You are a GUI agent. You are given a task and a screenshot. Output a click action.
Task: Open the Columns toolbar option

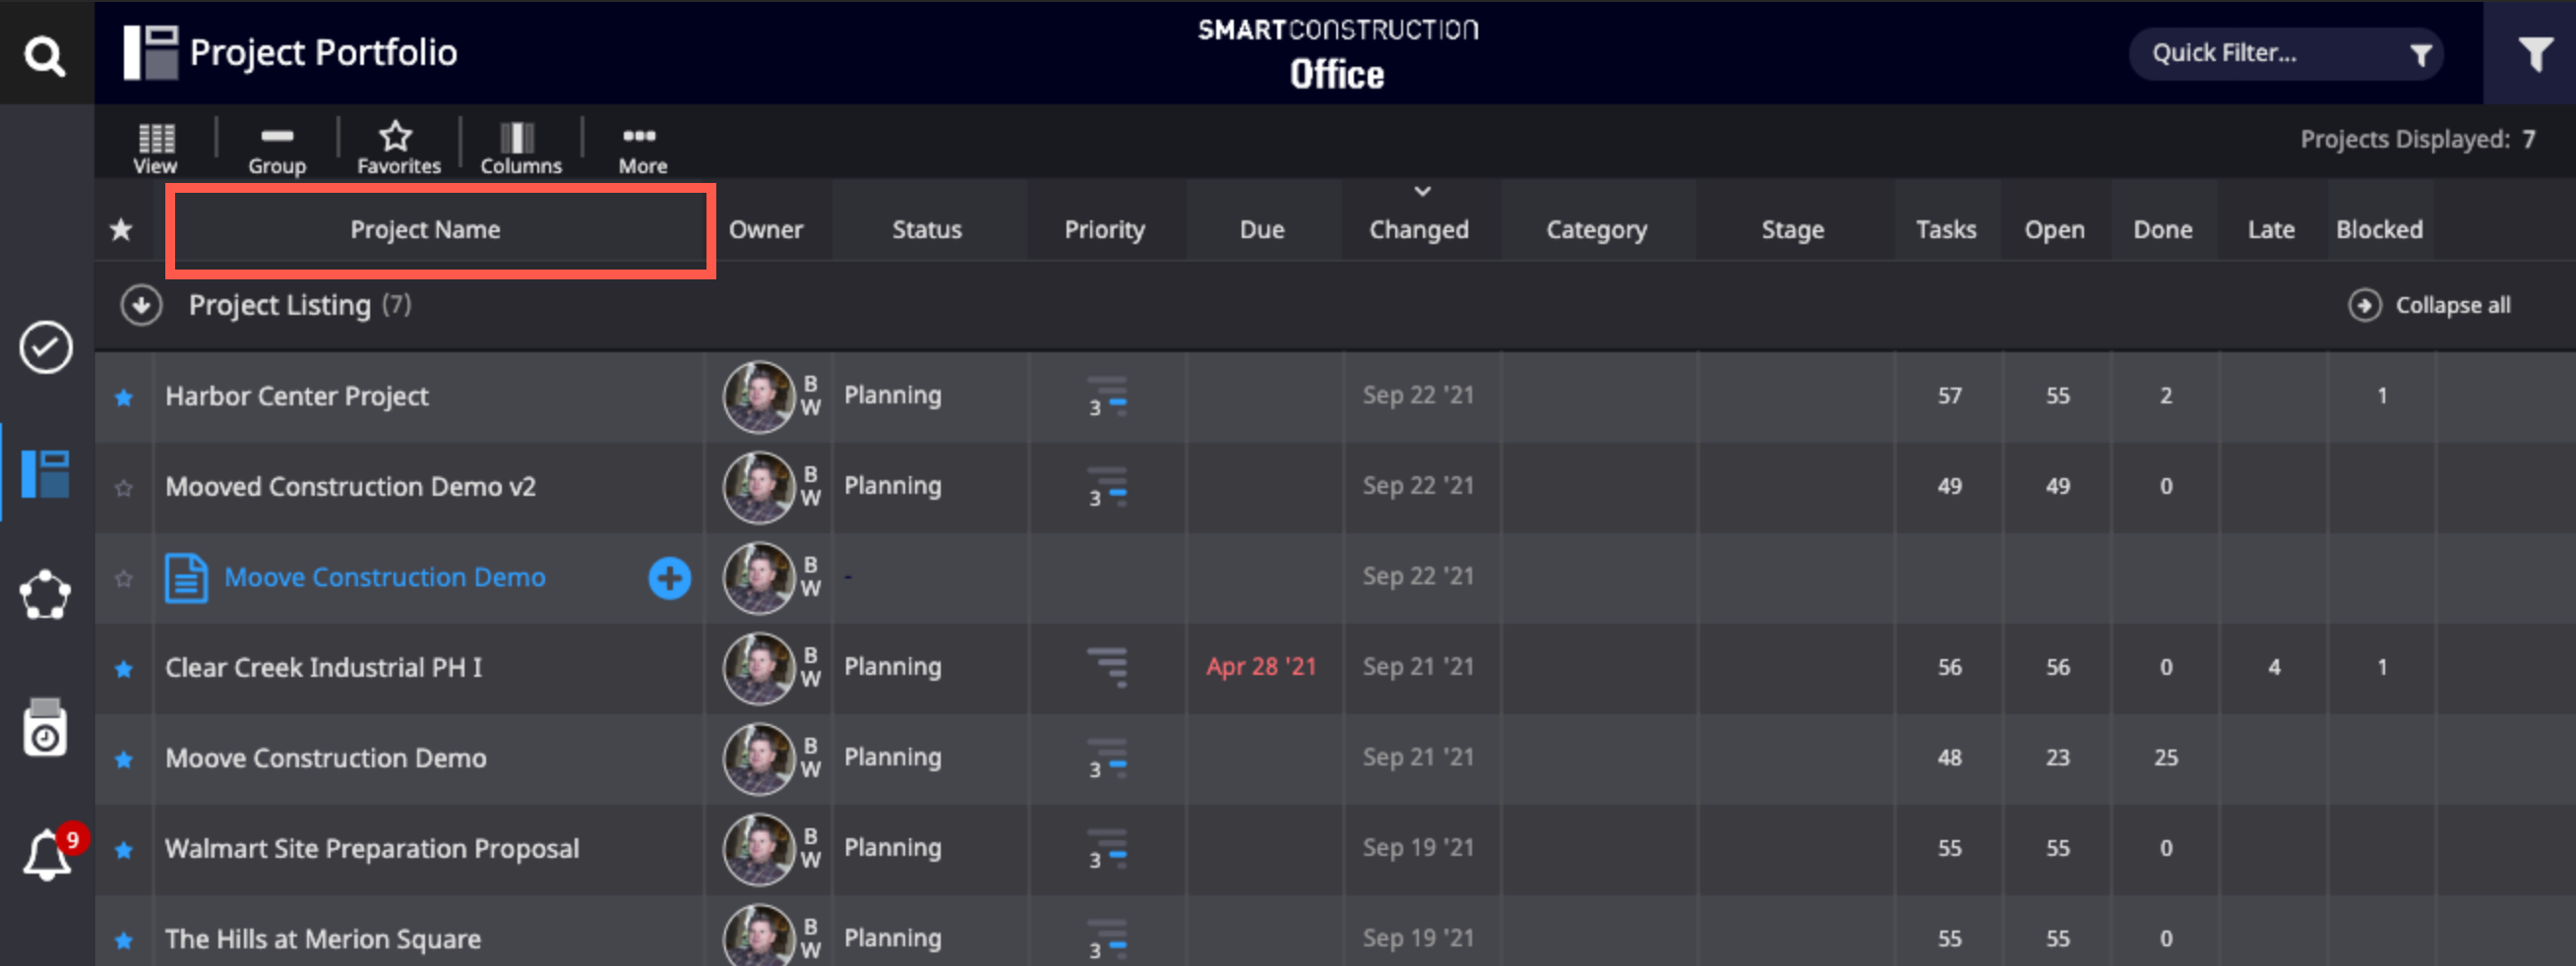tap(520, 148)
